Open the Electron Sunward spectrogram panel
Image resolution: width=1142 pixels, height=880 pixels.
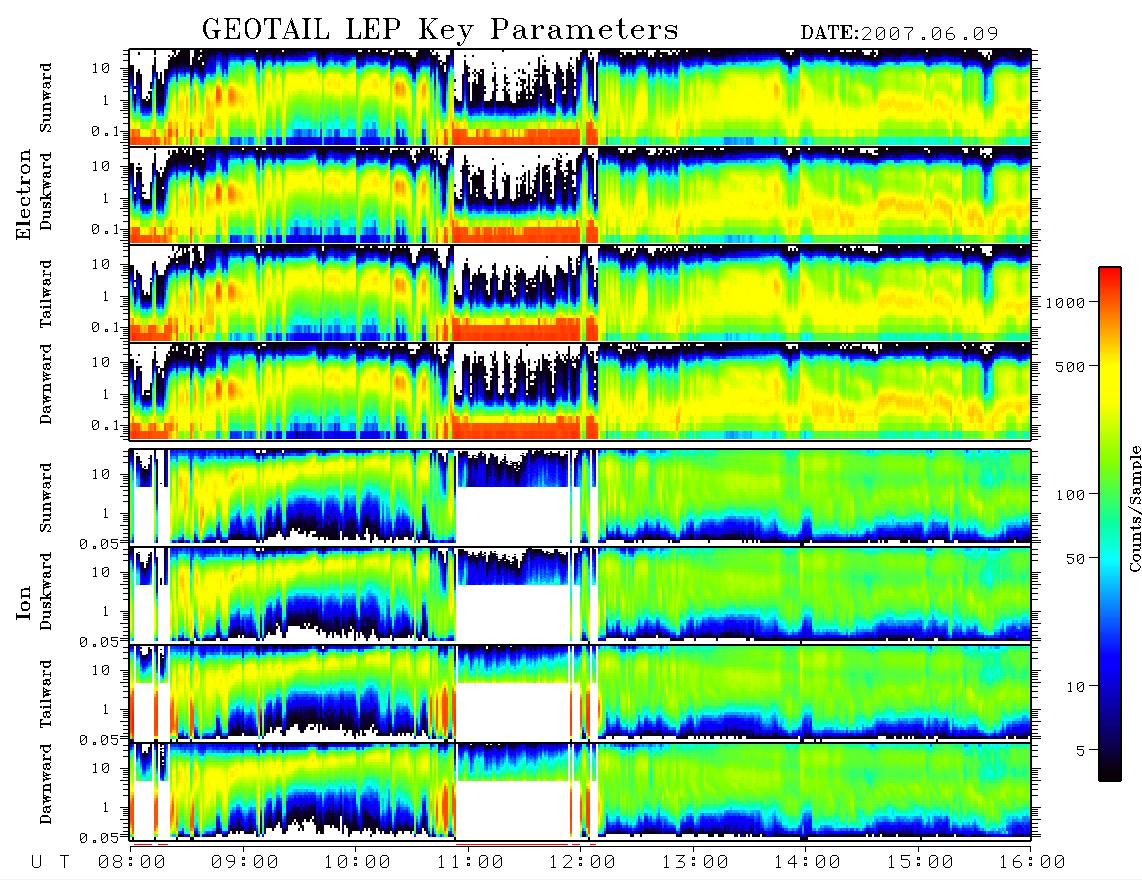point(580,97)
